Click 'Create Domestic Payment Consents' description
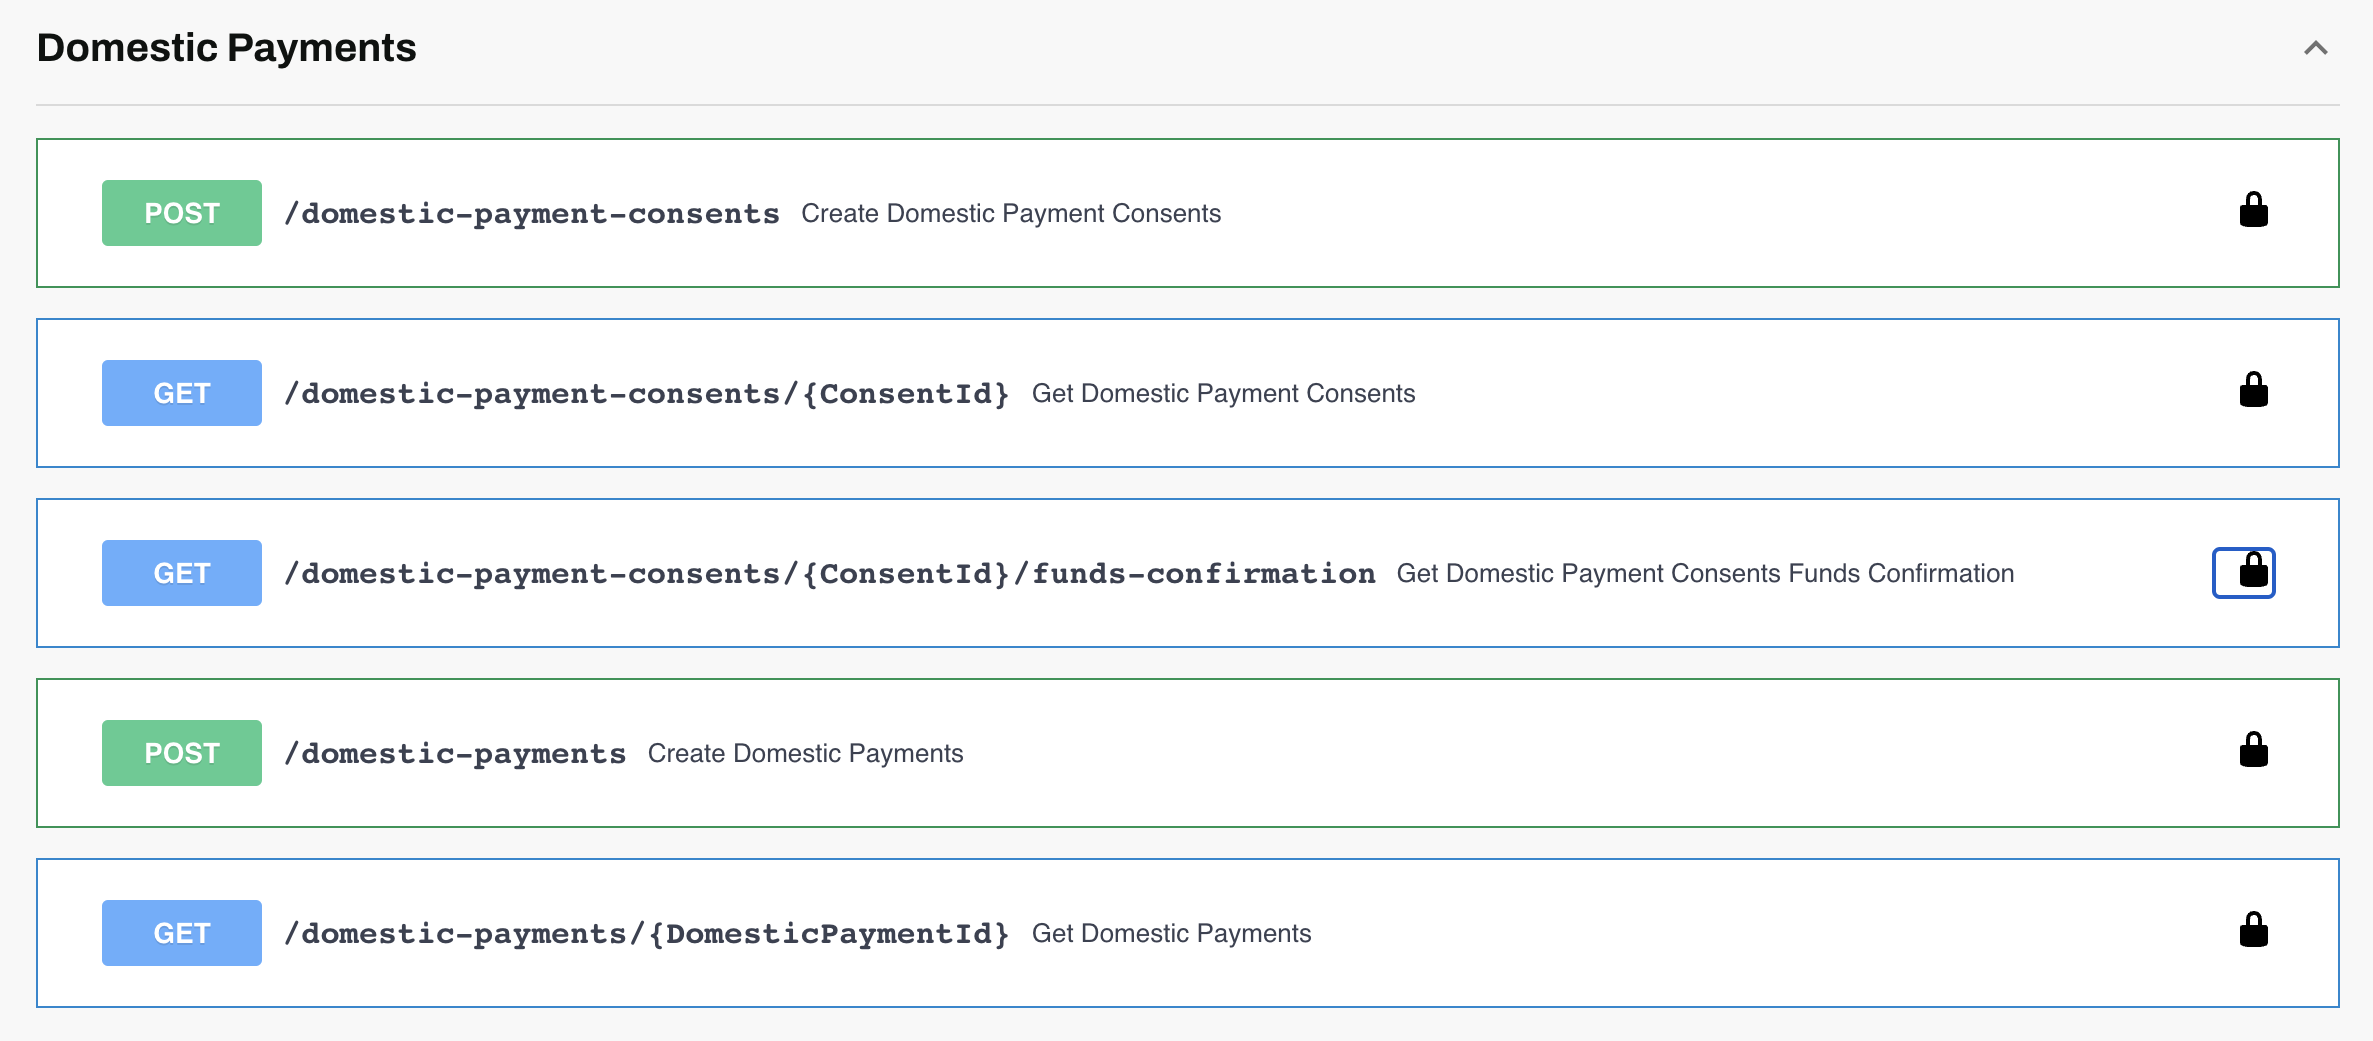The width and height of the screenshot is (2373, 1041). pos(1010,214)
